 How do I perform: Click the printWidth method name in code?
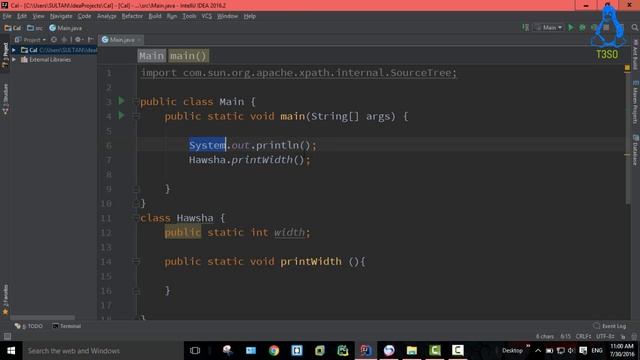click(x=311, y=261)
